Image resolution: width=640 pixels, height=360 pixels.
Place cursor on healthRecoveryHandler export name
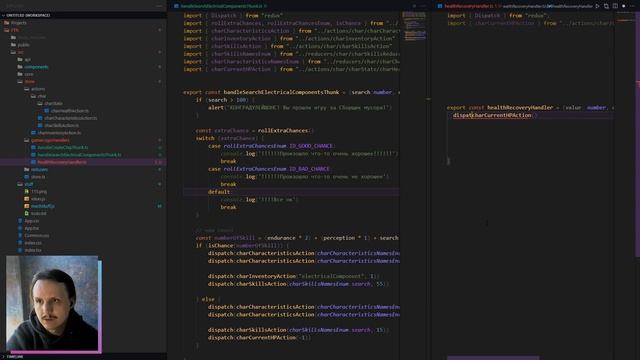click(520, 108)
